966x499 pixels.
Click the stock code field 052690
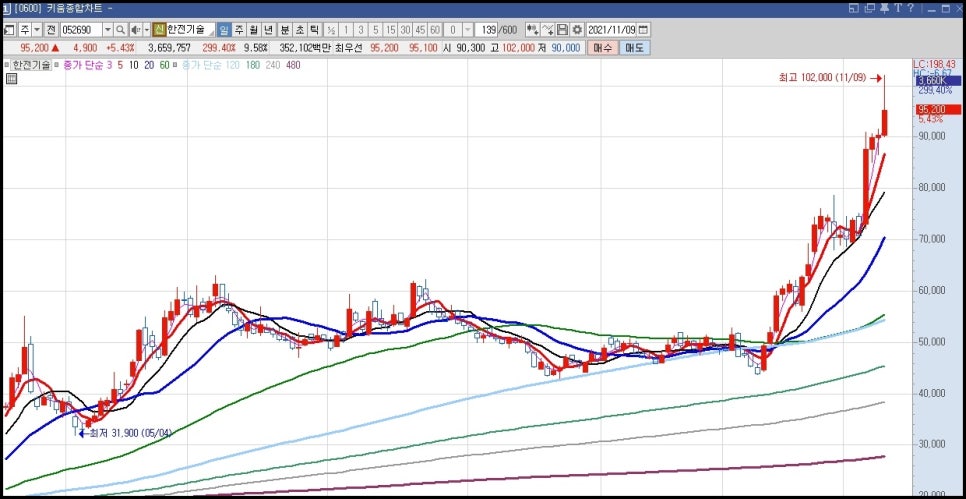point(81,30)
